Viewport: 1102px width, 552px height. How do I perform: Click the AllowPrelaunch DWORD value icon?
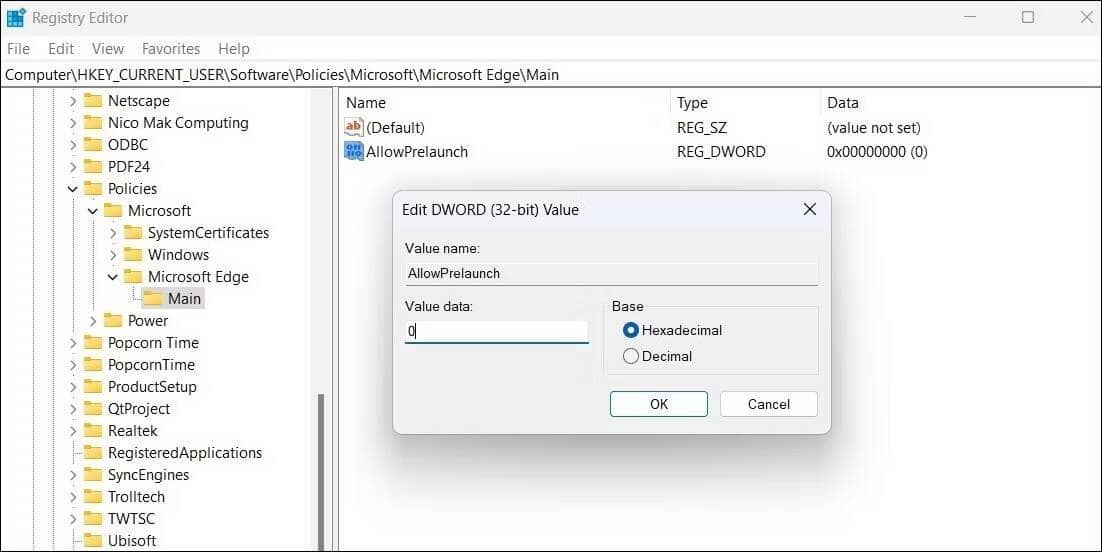point(354,151)
